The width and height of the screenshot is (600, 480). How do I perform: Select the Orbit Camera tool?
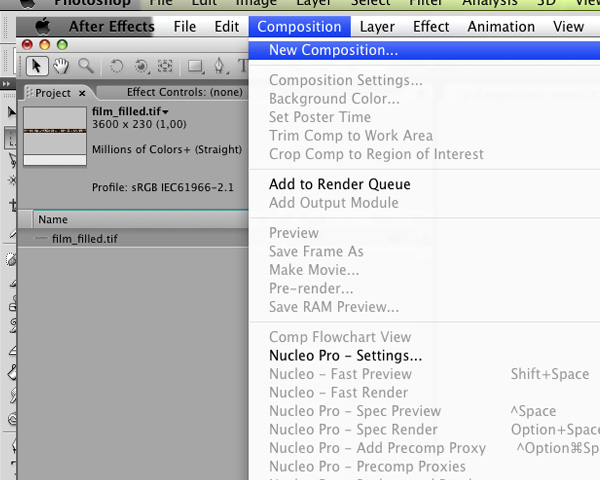point(141,66)
